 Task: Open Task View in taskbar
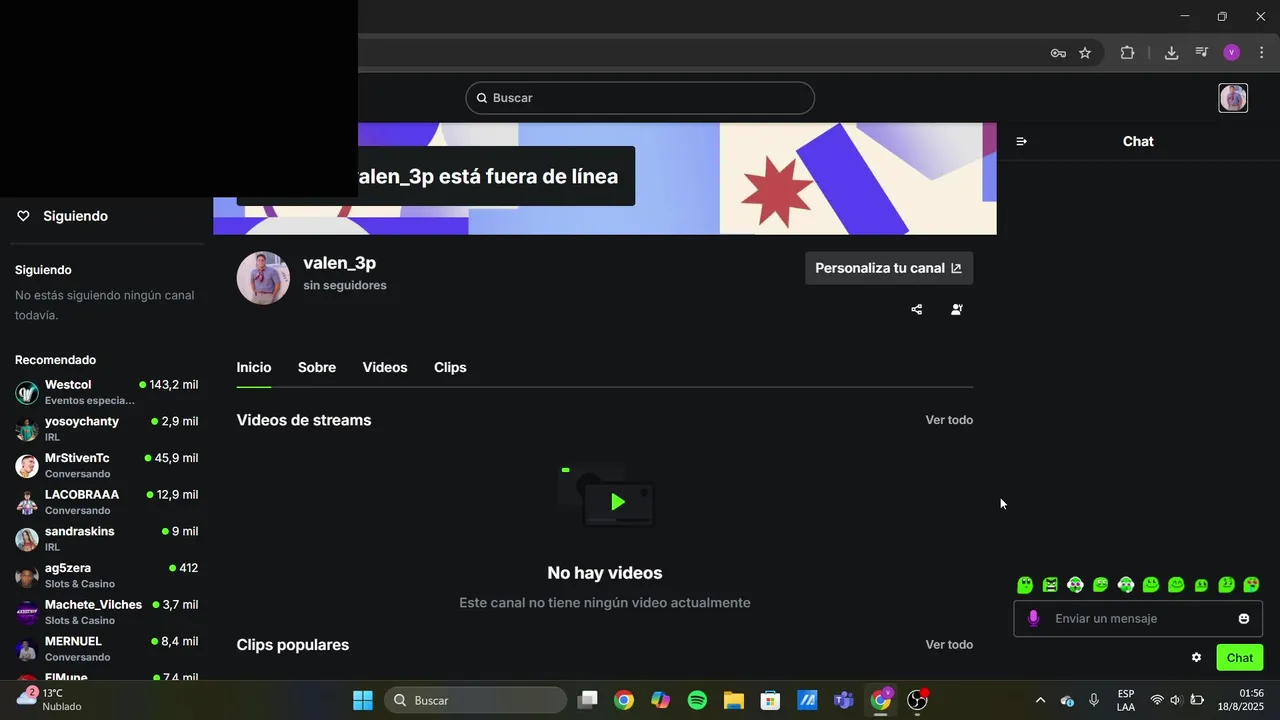coord(588,700)
